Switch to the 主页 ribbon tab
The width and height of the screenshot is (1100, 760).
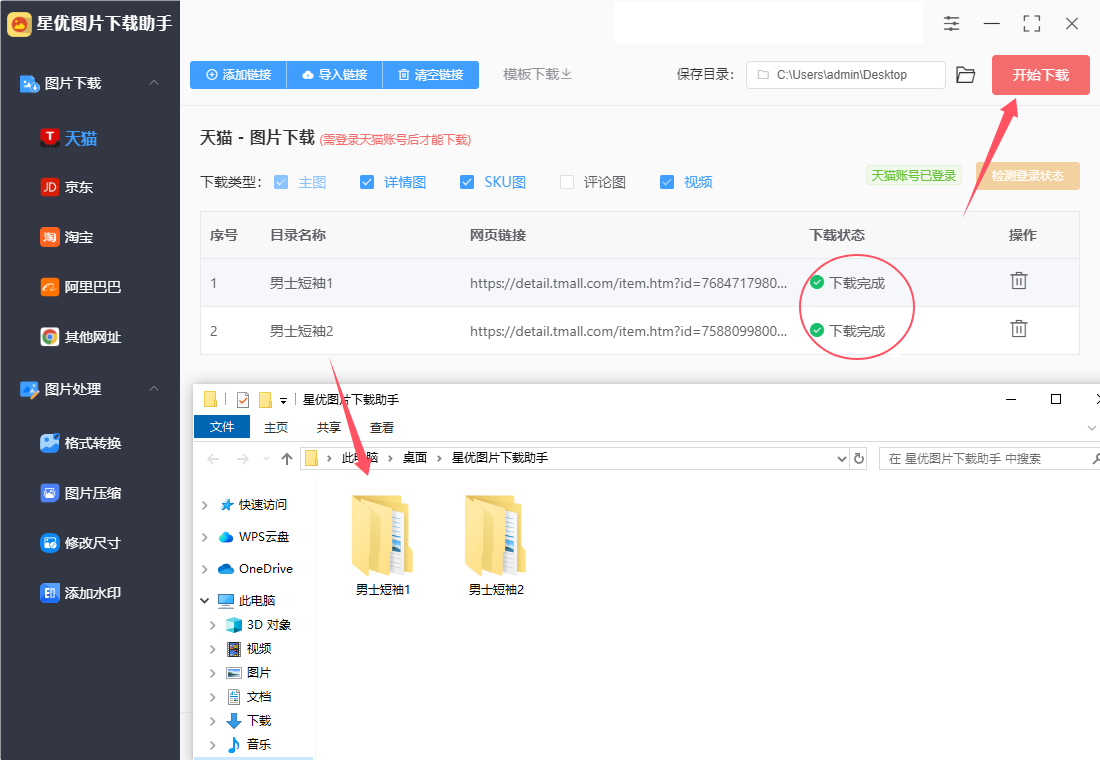pyautogui.click(x=276, y=427)
